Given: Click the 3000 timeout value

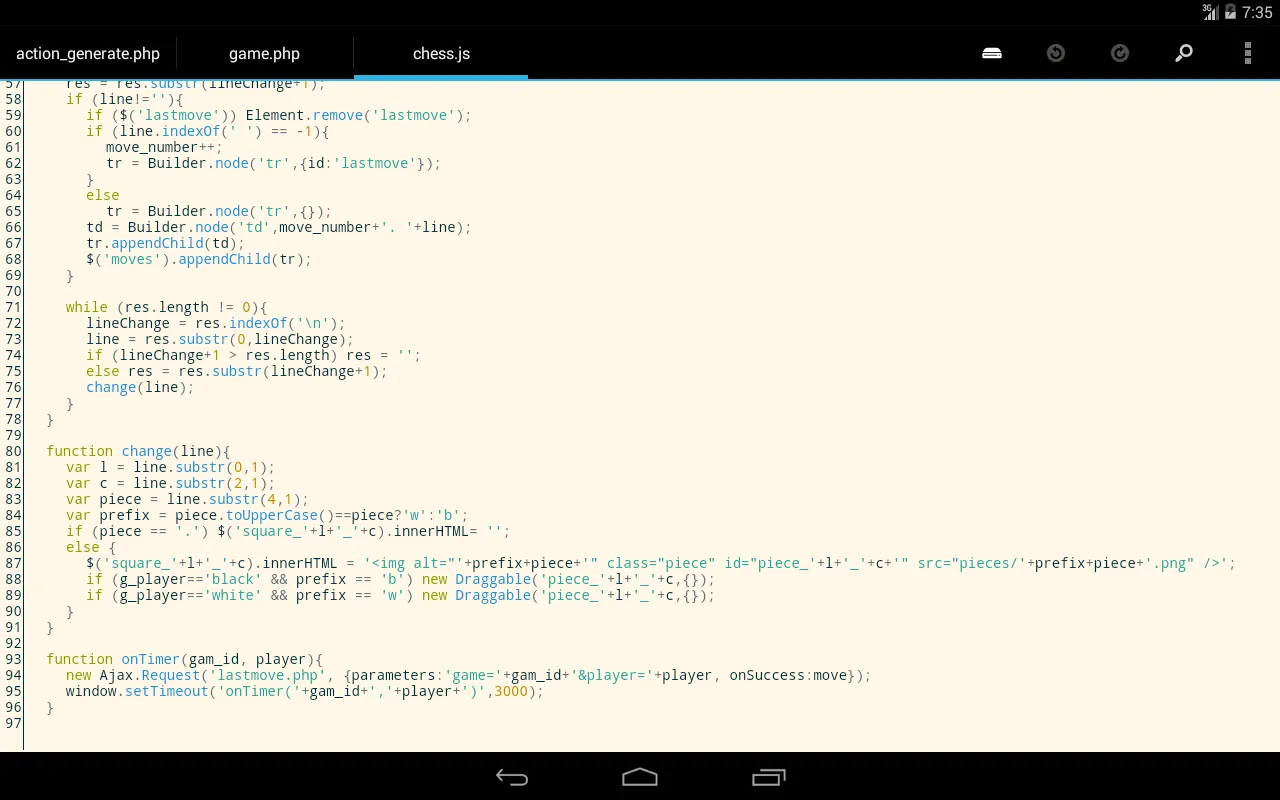Looking at the screenshot, I should click(x=510, y=691).
